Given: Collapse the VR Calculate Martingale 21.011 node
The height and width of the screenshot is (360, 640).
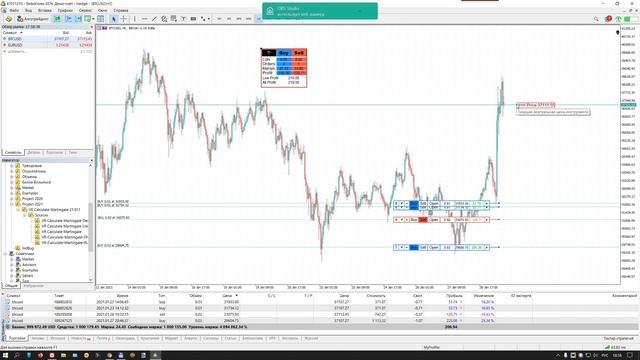Looking at the screenshot, I should point(18,210).
